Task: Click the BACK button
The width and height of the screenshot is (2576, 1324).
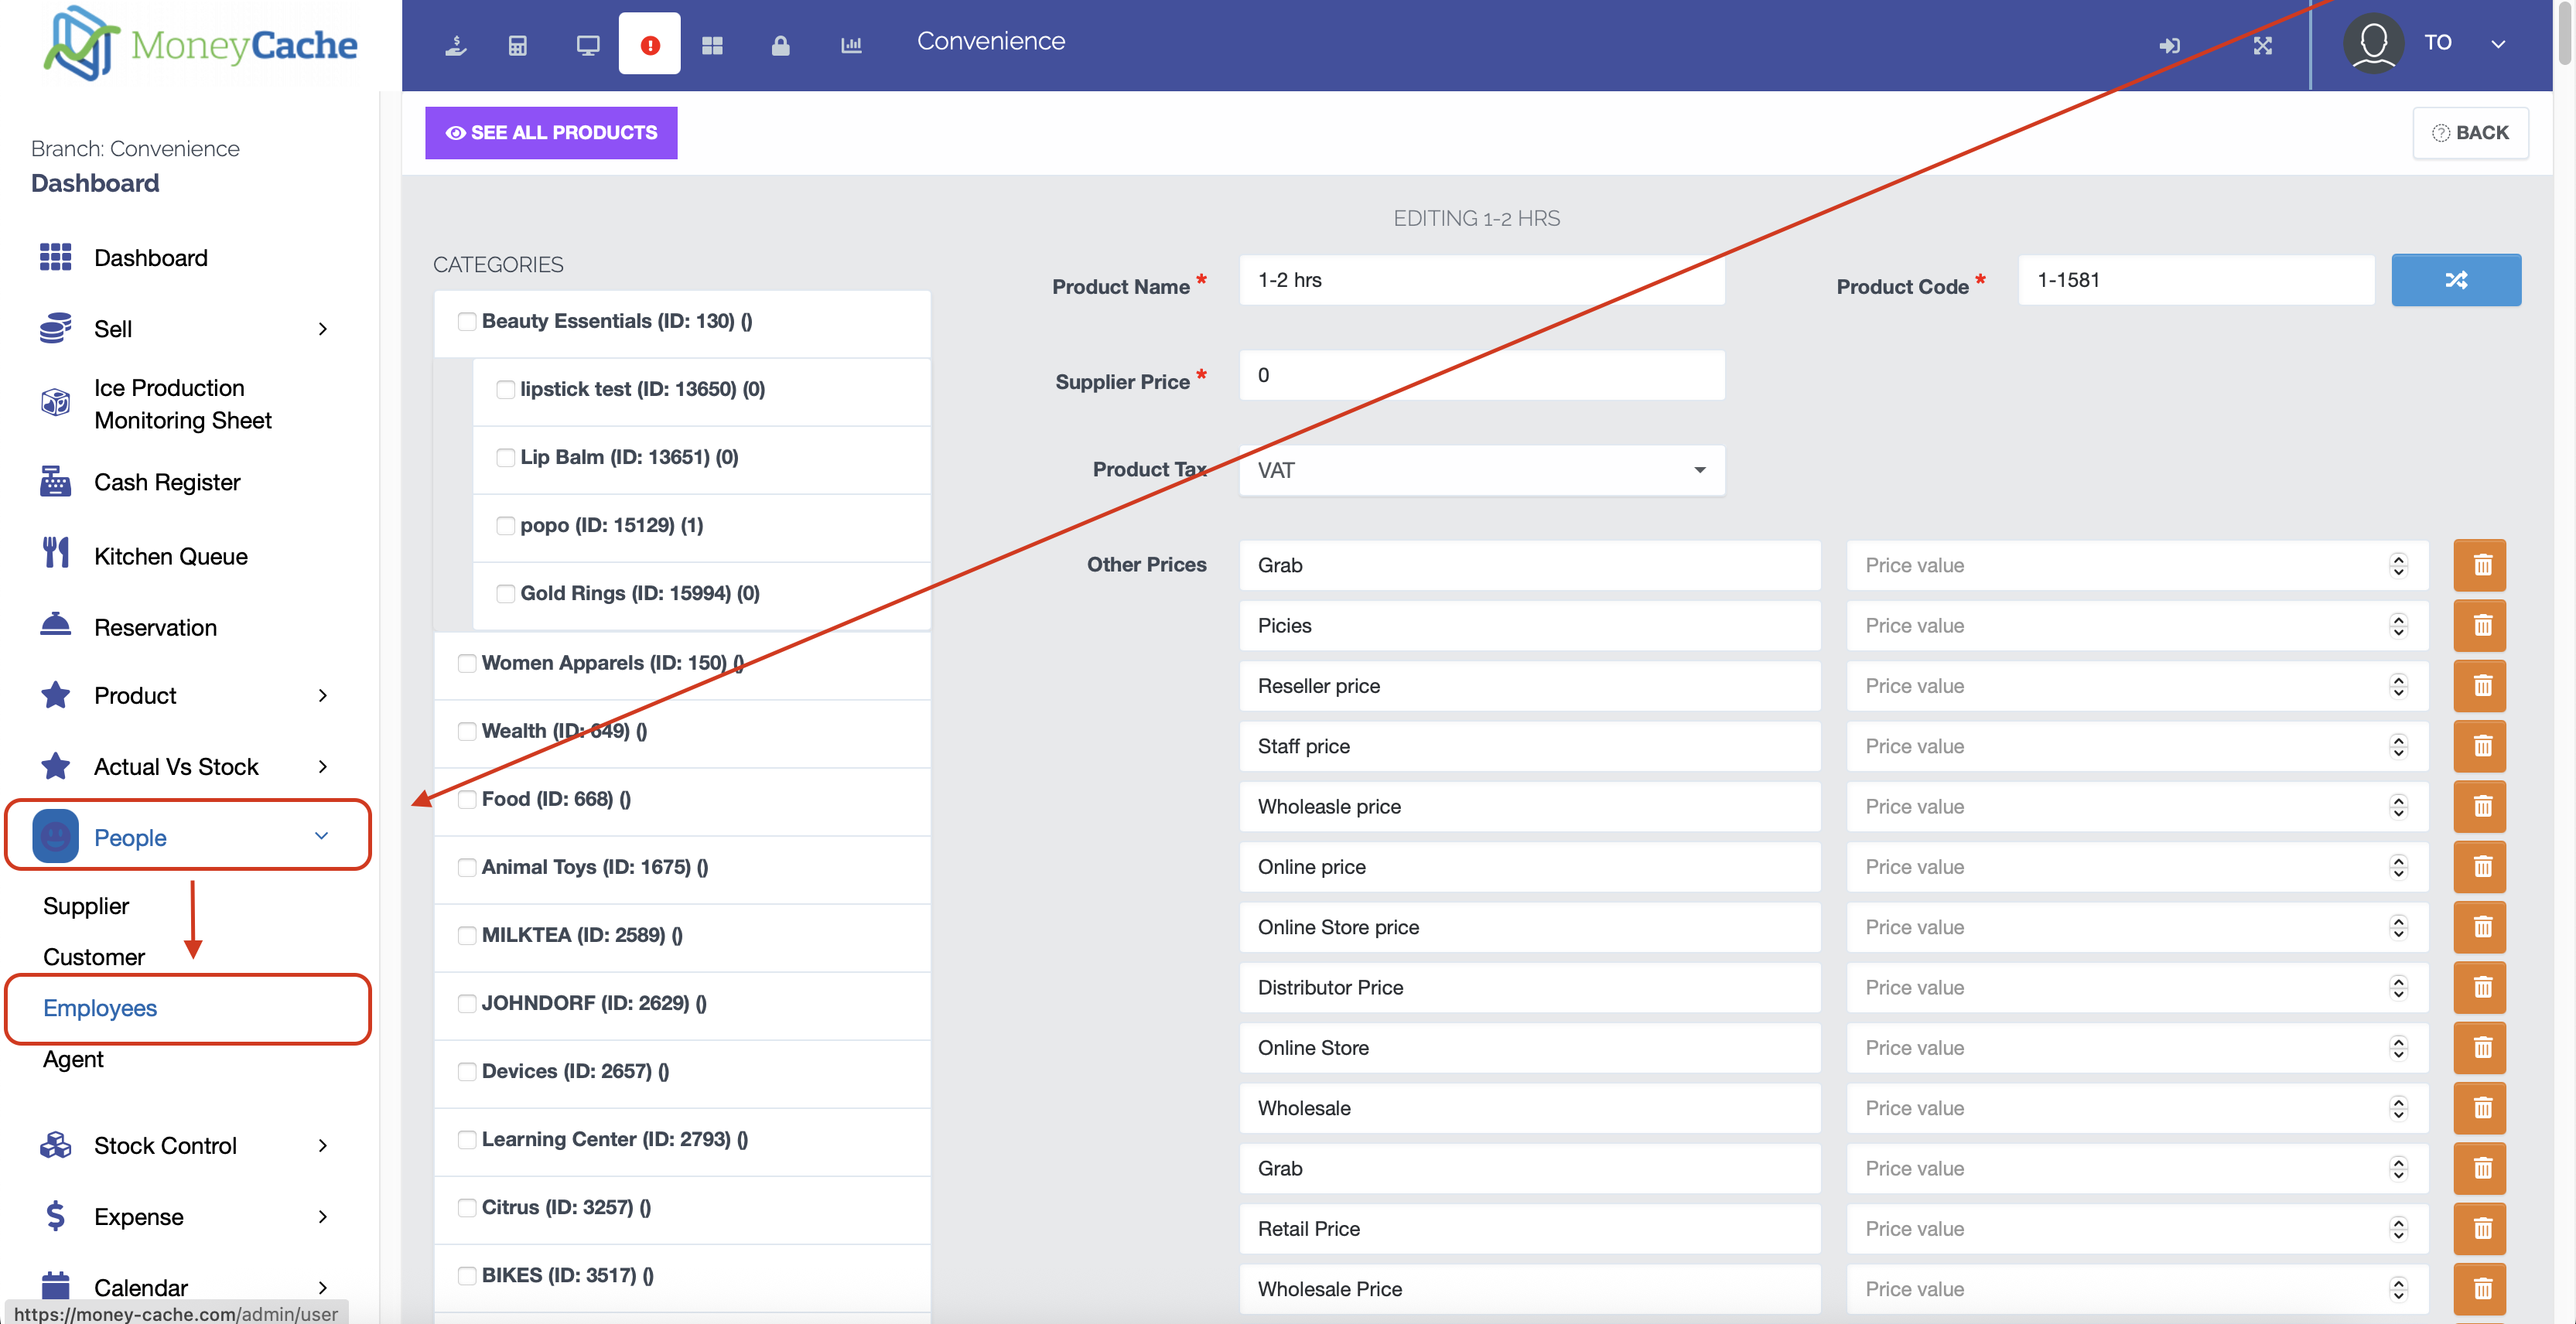Action: click(x=2470, y=133)
